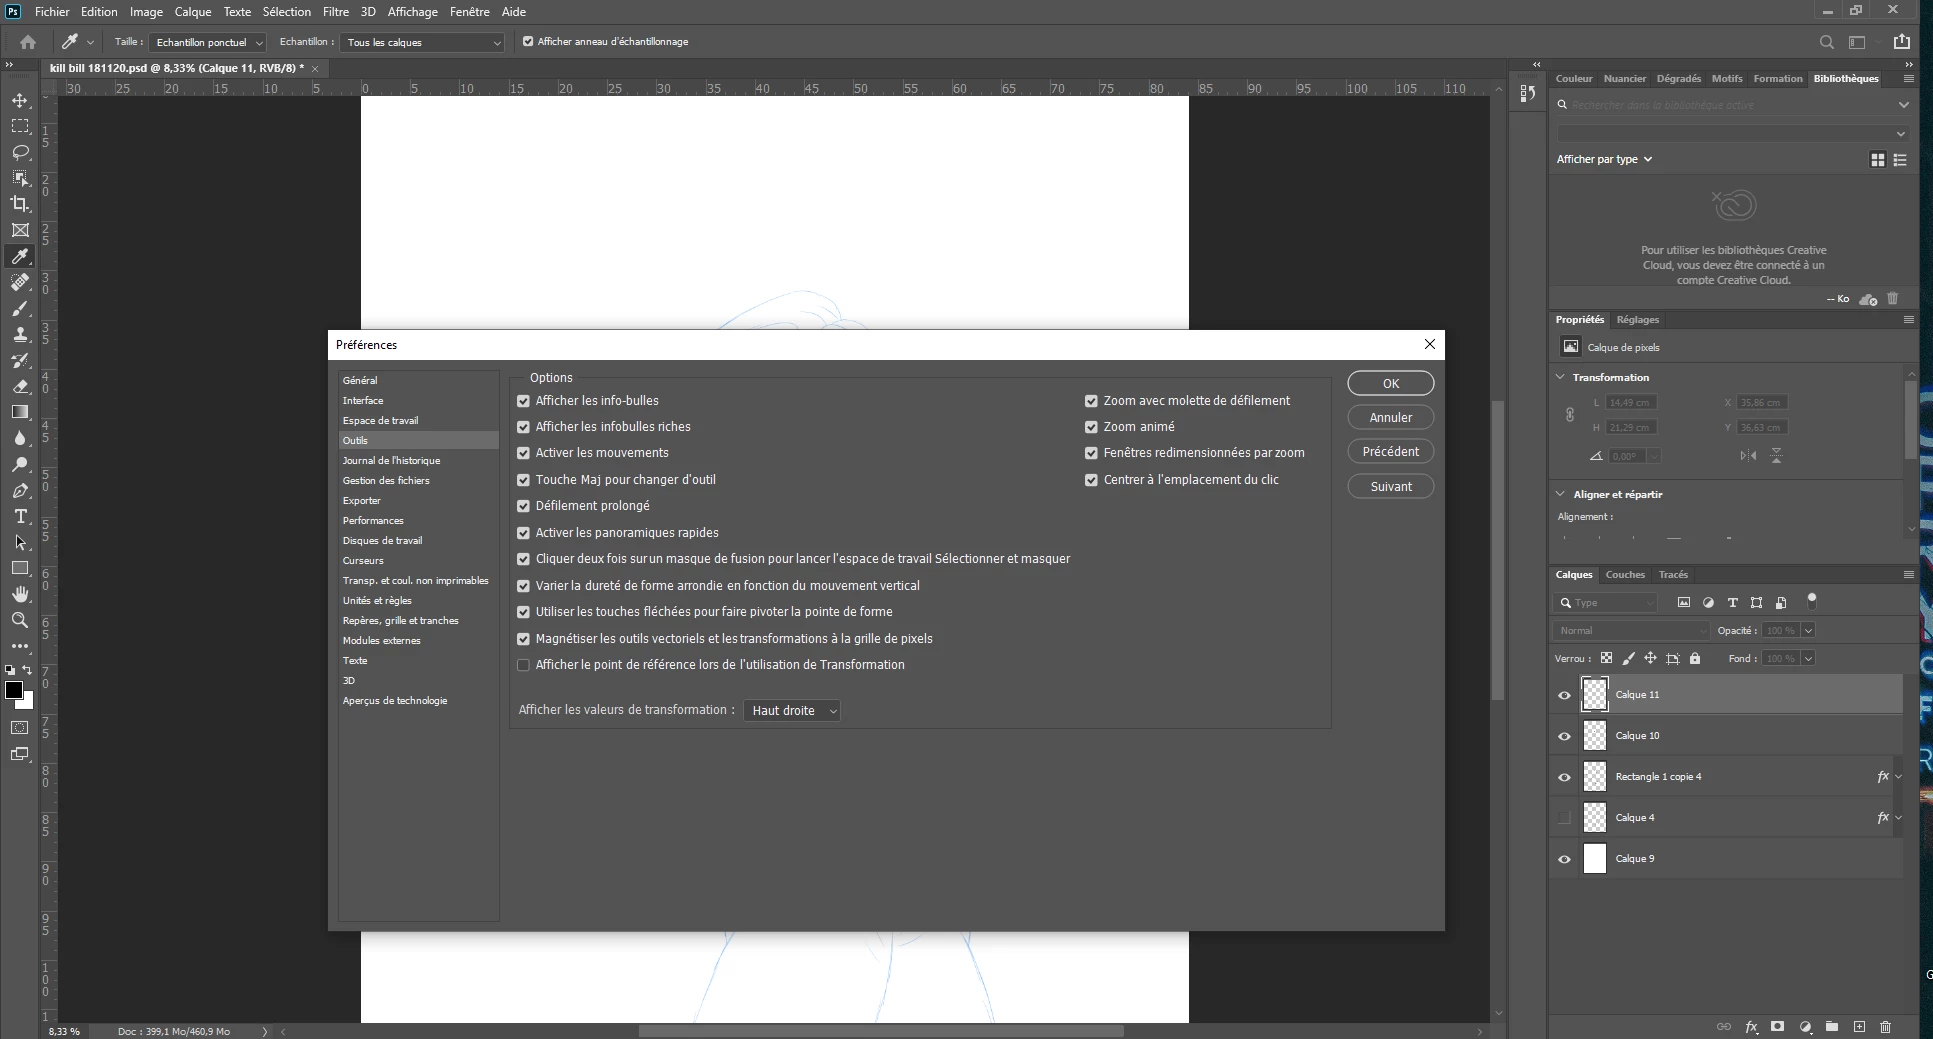Show the Calque 4 layer
This screenshot has height=1039, width=1933.
pyautogui.click(x=1565, y=818)
